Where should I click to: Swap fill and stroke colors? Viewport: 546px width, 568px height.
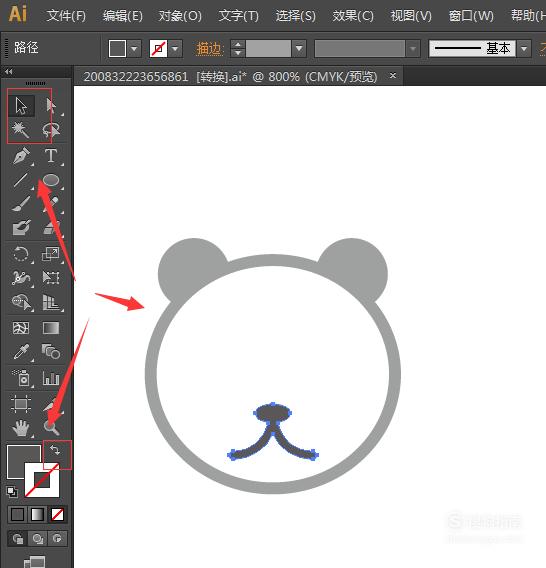pyautogui.click(x=55, y=450)
